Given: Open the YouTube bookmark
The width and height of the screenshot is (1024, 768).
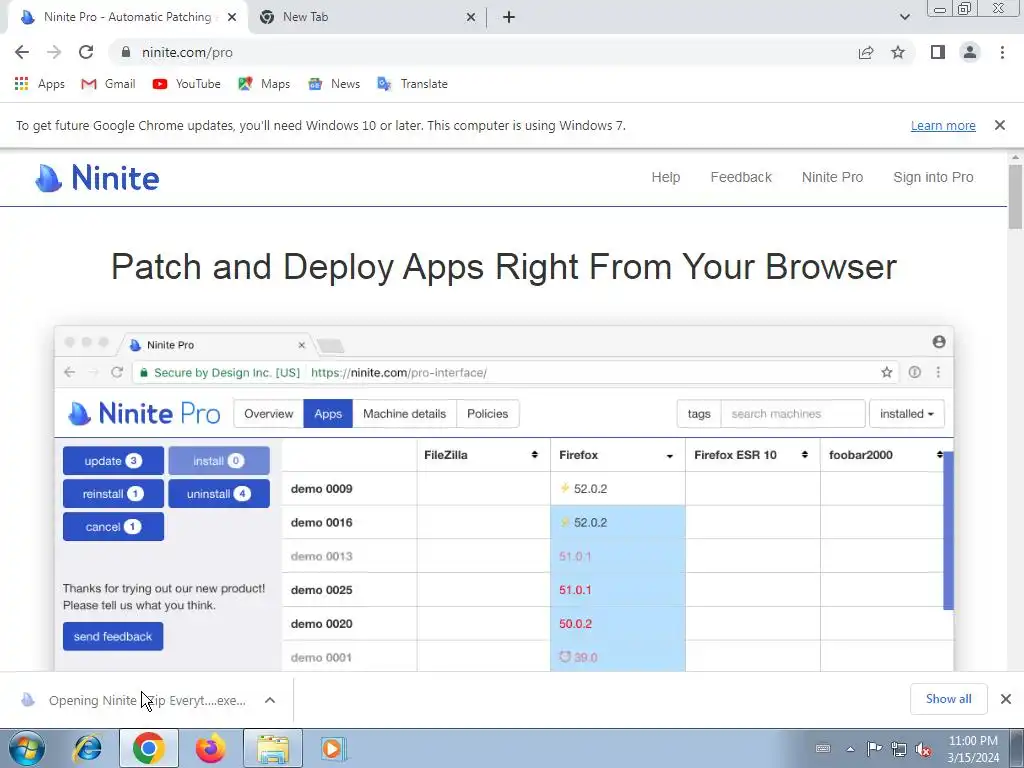Looking at the screenshot, I should 187,84.
